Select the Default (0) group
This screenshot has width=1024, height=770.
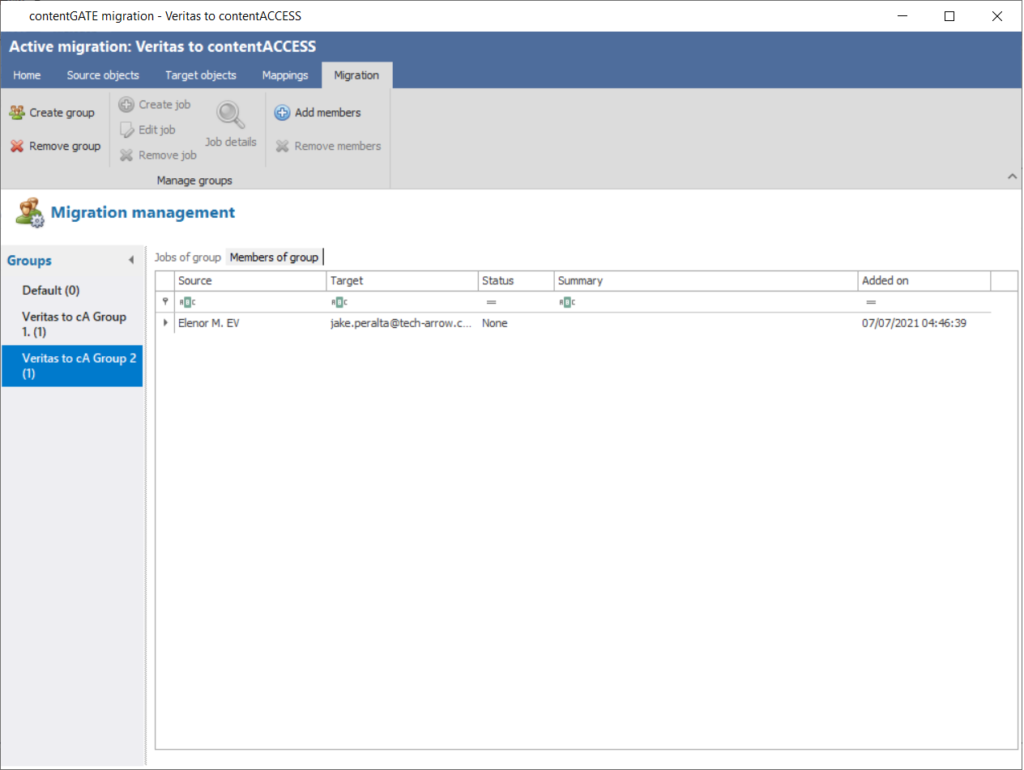50,290
